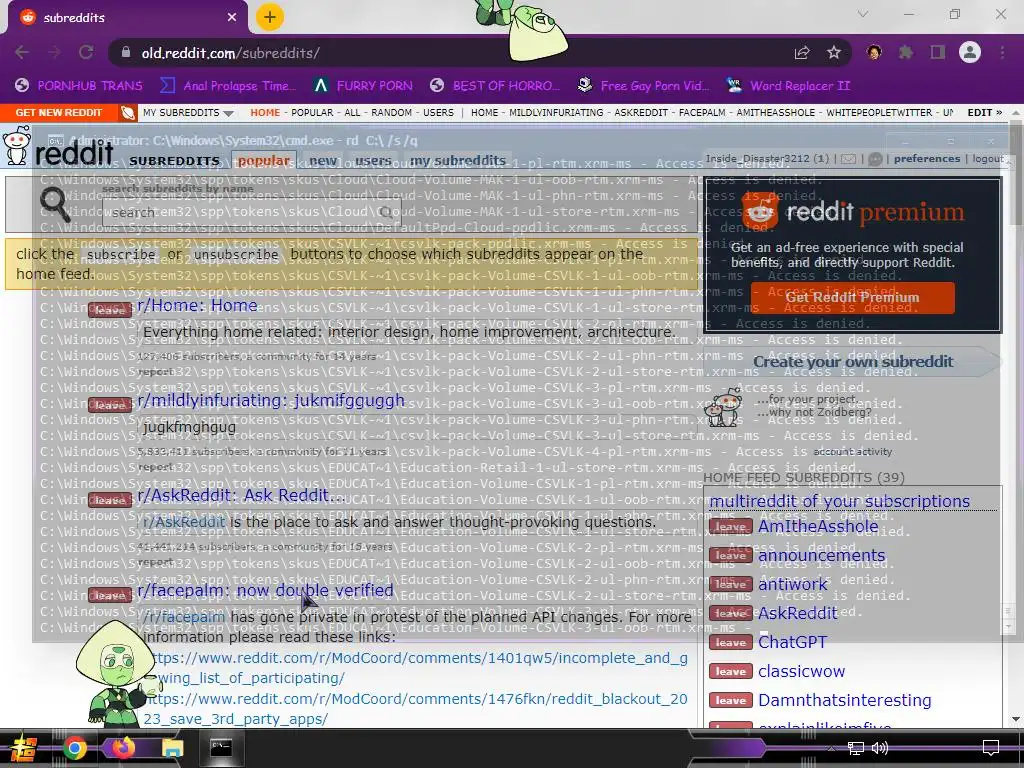Leave announcements in sidebar
1024x768 pixels.
pos(730,555)
